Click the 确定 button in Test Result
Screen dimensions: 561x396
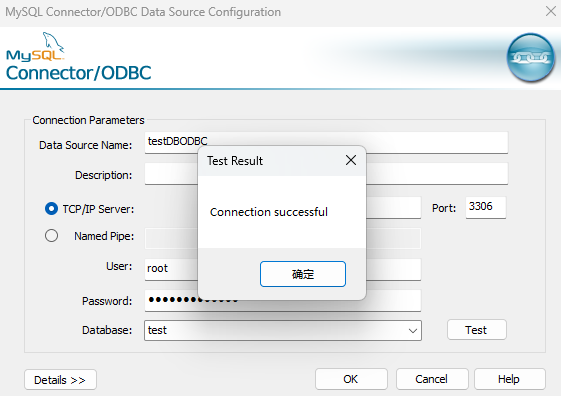point(303,274)
